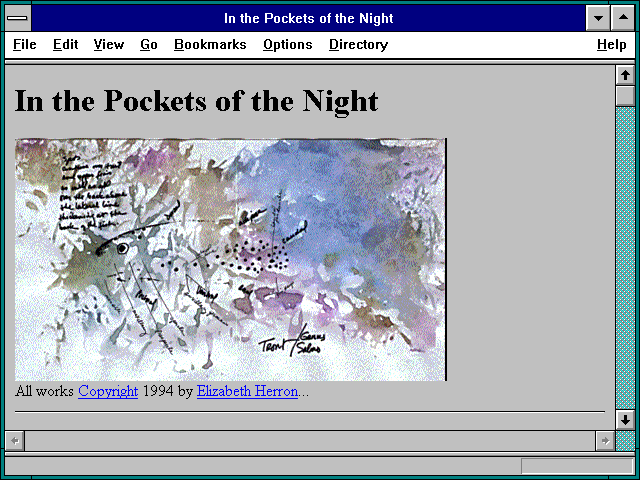The width and height of the screenshot is (640, 480).
Task: Follow the Copyright link
Action: pyautogui.click(x=108, y=391)
